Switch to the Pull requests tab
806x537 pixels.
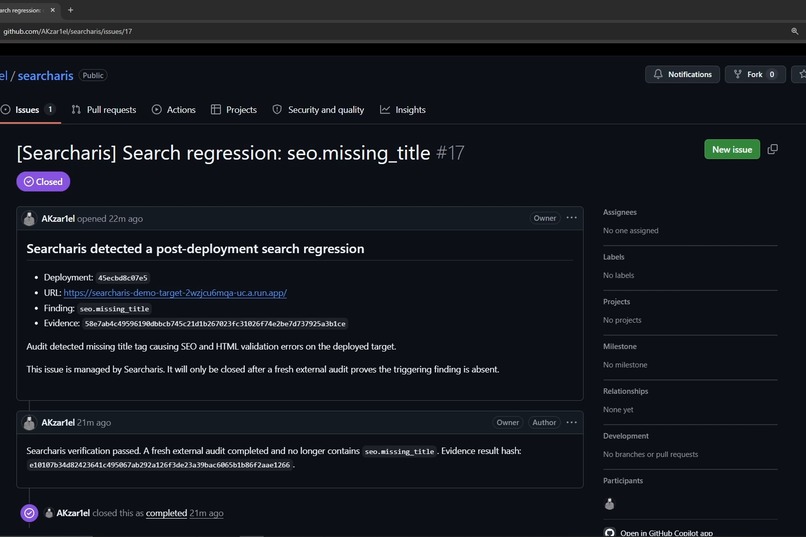tap(104, 109)
